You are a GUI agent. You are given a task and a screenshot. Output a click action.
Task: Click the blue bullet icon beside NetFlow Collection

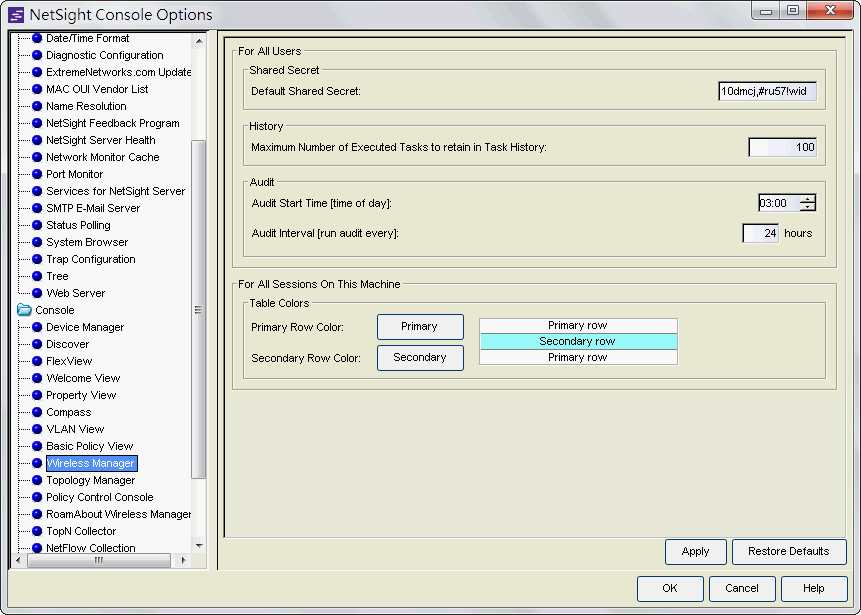click(x=37, y=548)
